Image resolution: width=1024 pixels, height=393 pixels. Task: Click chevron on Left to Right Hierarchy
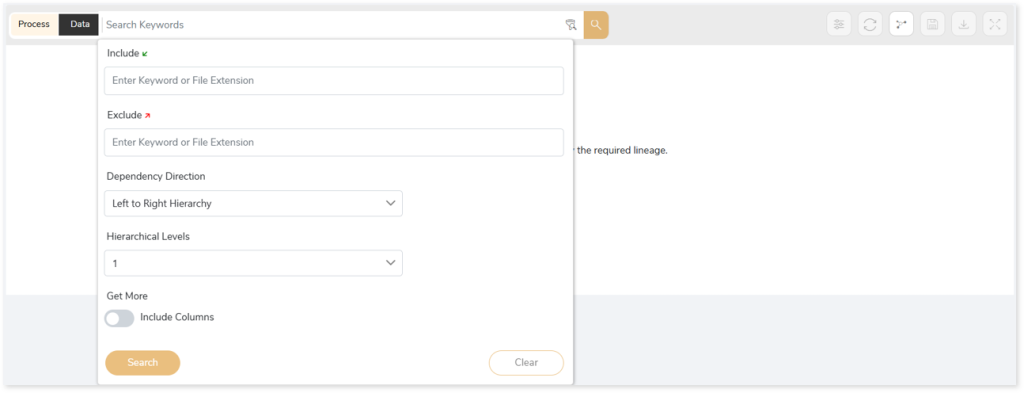(391, 203)
